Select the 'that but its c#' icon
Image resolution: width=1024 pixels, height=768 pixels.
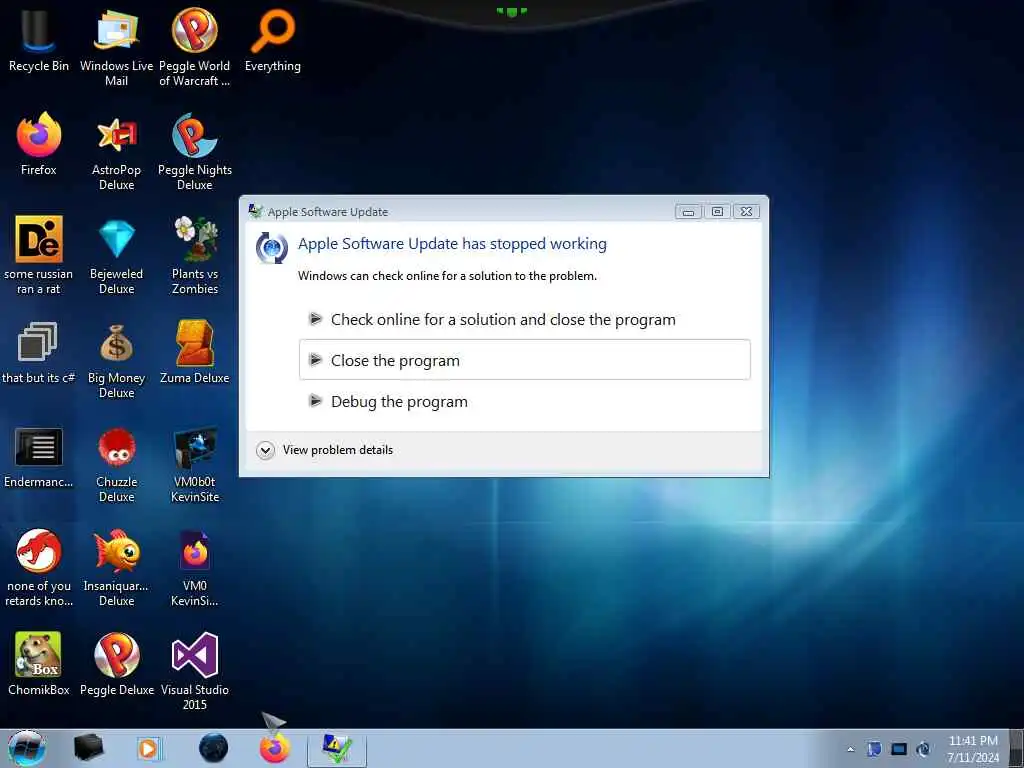click(x=39, y=353)
